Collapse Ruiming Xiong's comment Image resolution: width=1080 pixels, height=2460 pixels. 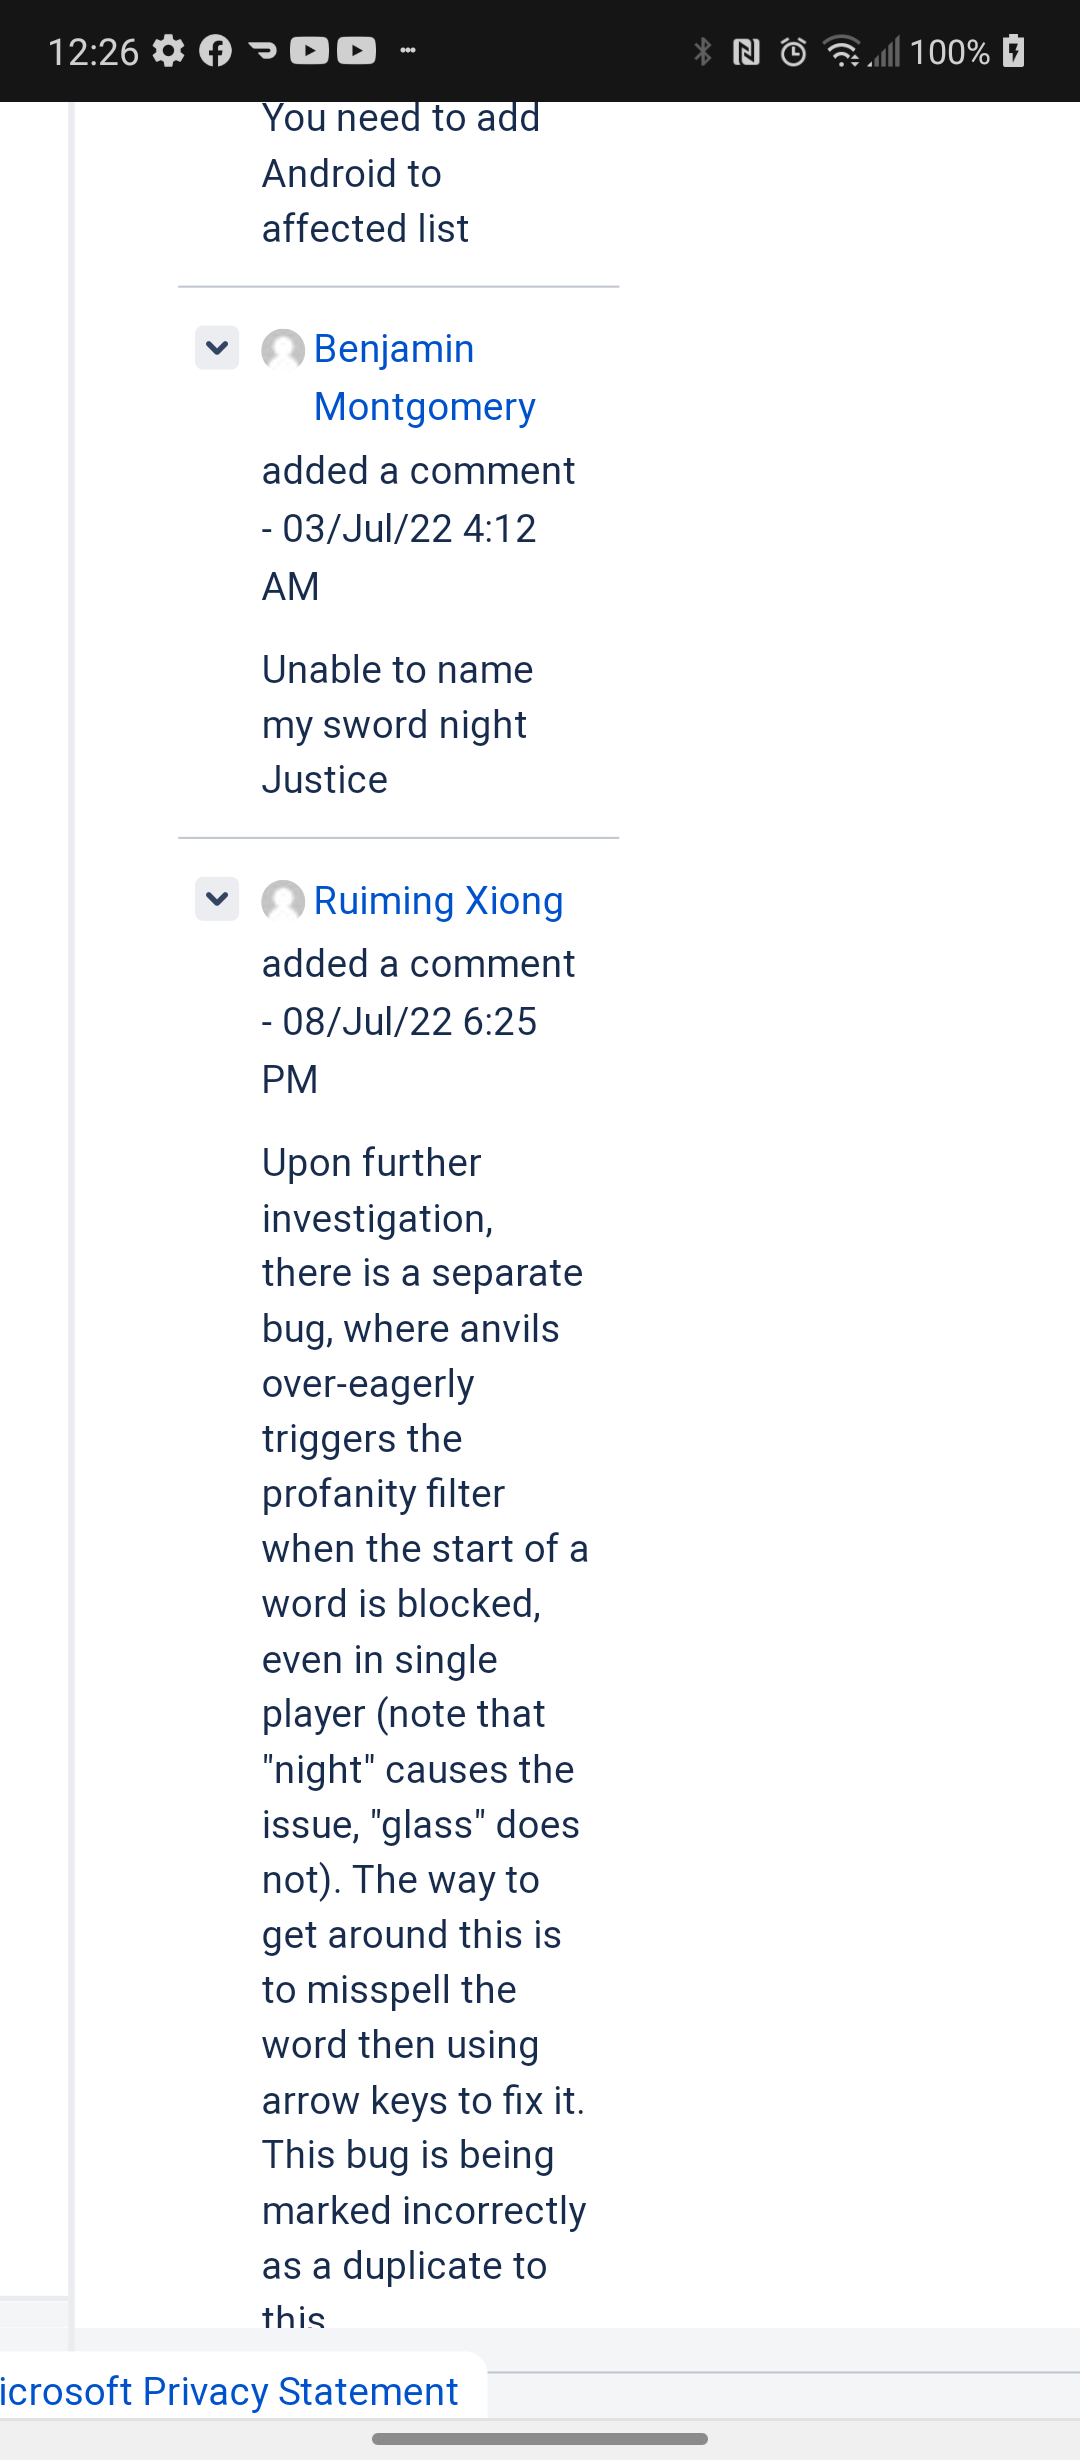point(216,899)
